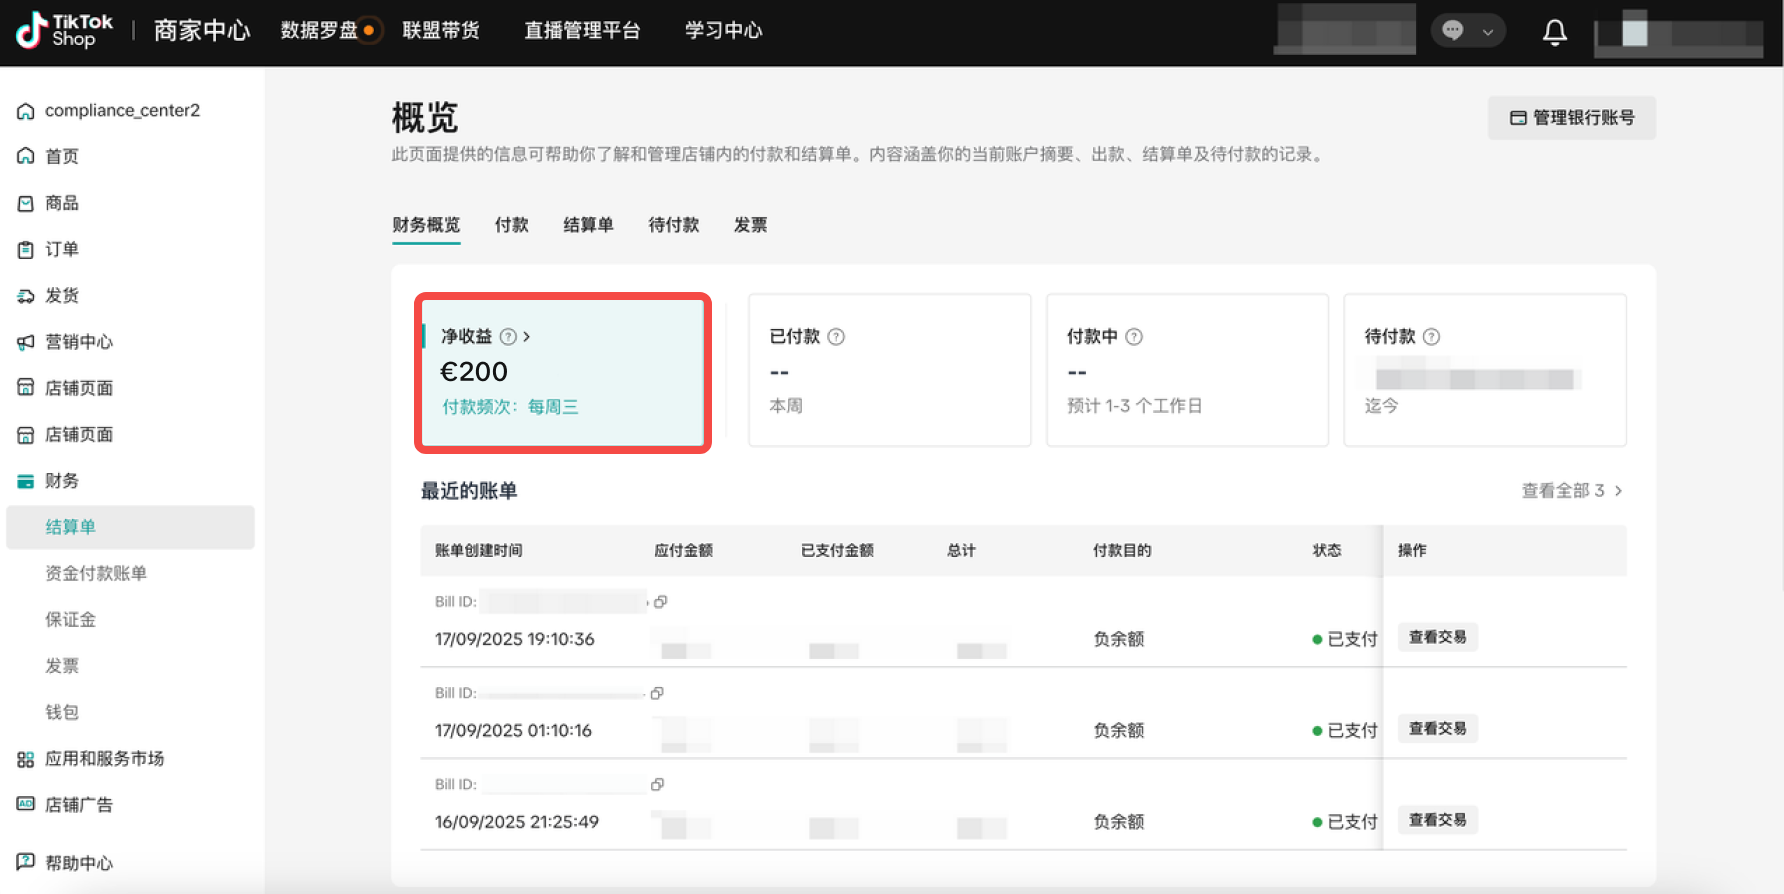The image size is (1784, 894).
Task: Click question mark icon next to 付款中
Action: pyautogui.click(x=1134, y=337)
